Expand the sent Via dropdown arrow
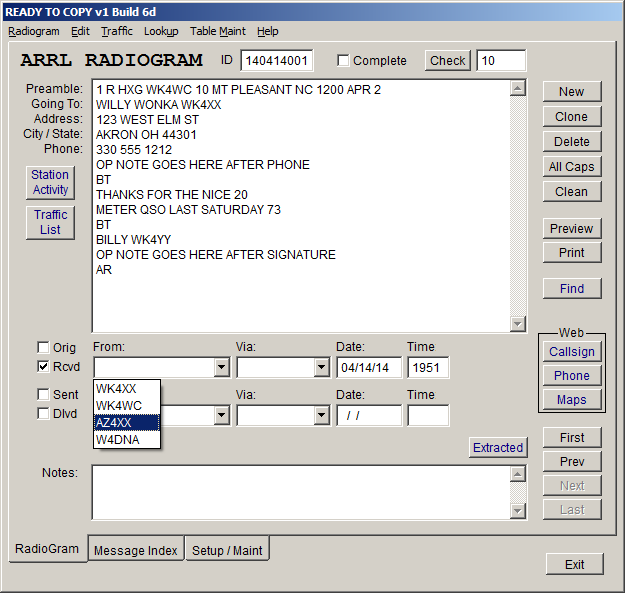Viewport: 625px width, 593px height. tap(321, 416)
